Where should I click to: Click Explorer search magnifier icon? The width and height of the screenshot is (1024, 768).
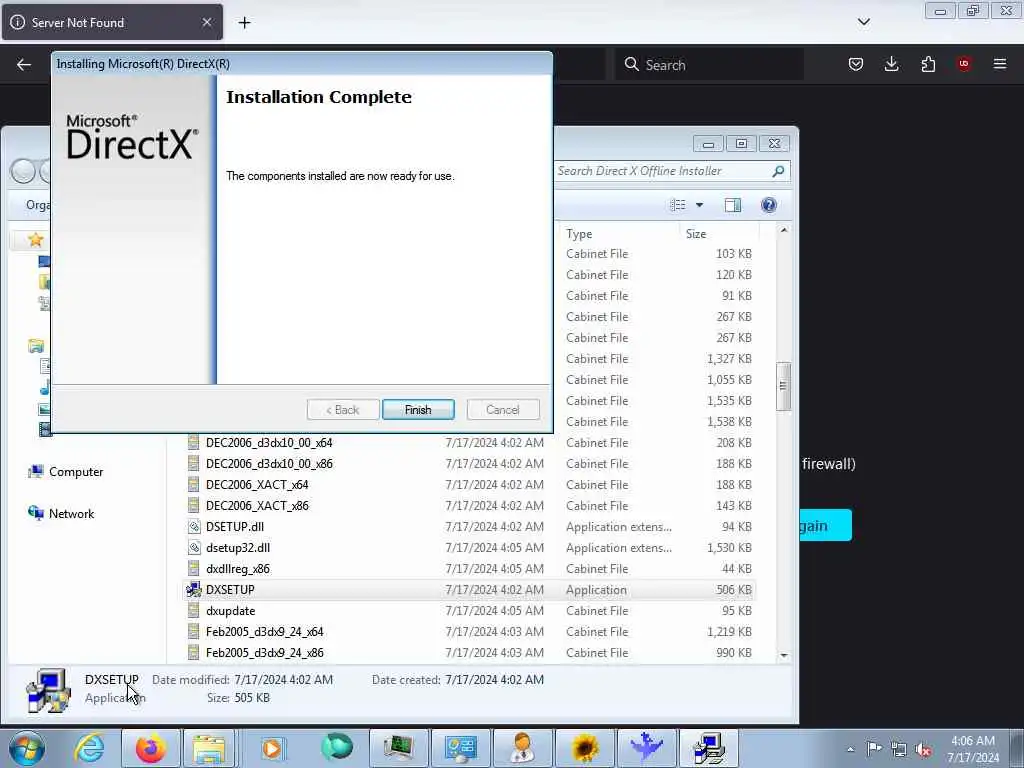(x=778, y=171)
